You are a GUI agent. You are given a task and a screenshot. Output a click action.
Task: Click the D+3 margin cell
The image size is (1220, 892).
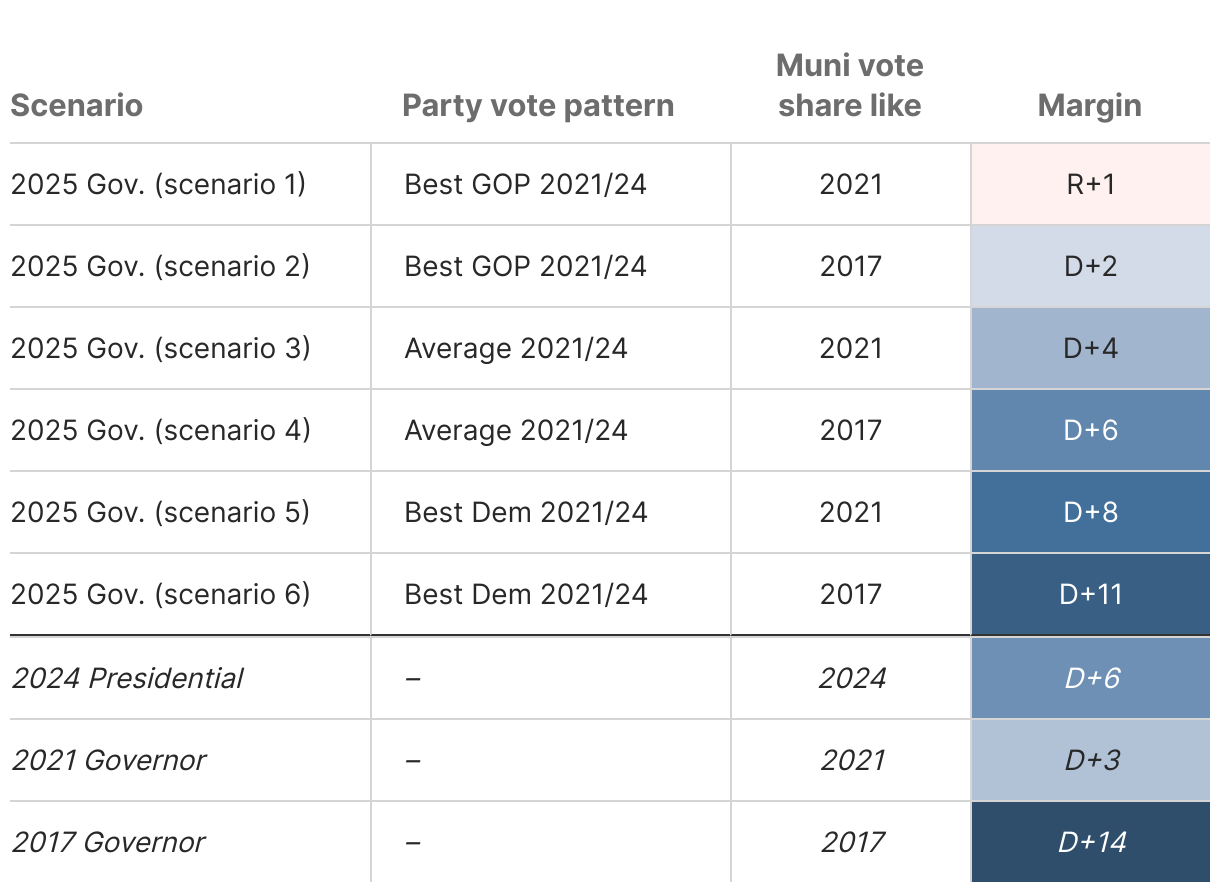click(x=1090, y=760)
